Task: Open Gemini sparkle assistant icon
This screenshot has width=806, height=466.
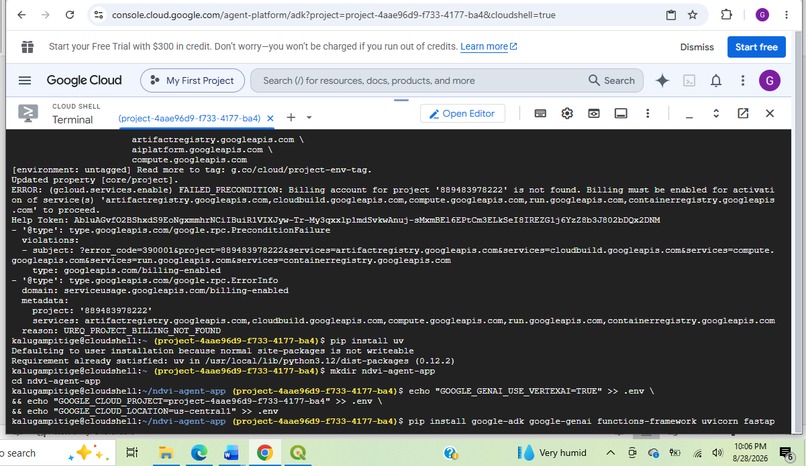Action: pyautogui.click(x=662, y=81)
